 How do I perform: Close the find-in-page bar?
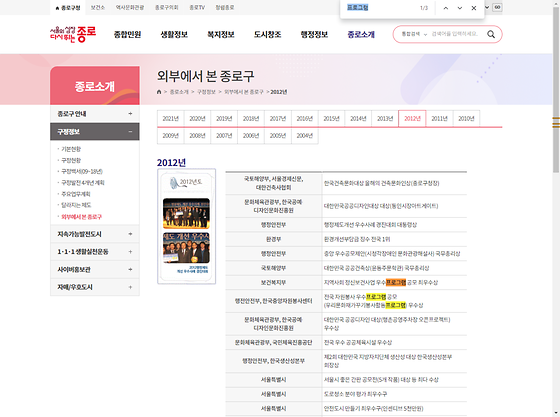click(474, 8)
